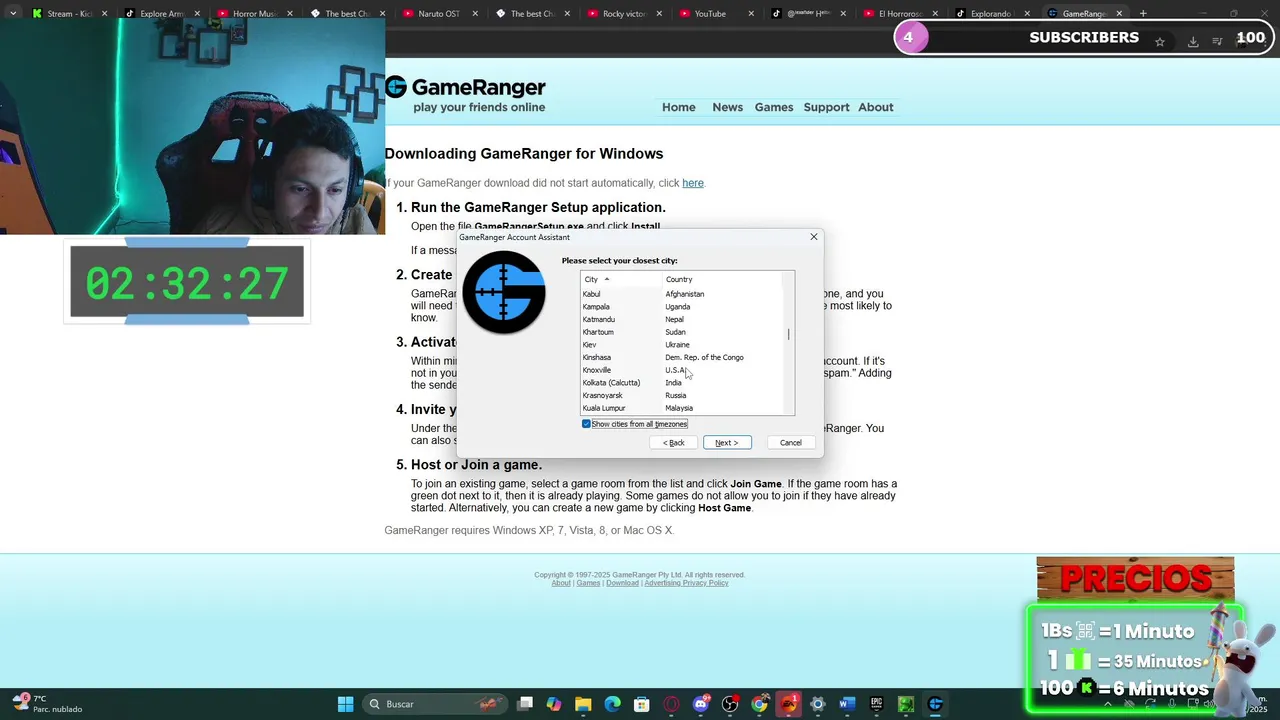This screenshot has width=1280, height=720.
Task: Open Opera browser from taskbar
Action: click(671, 704)
